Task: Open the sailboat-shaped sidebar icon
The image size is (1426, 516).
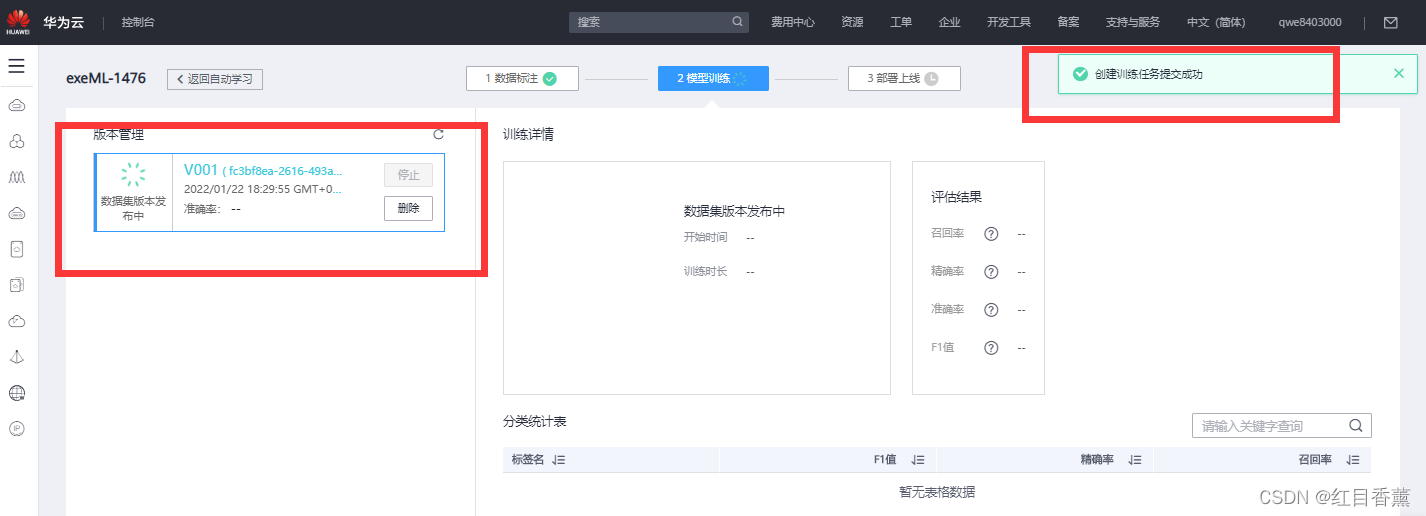Action: pyautogui.click(x=16, y=357)
